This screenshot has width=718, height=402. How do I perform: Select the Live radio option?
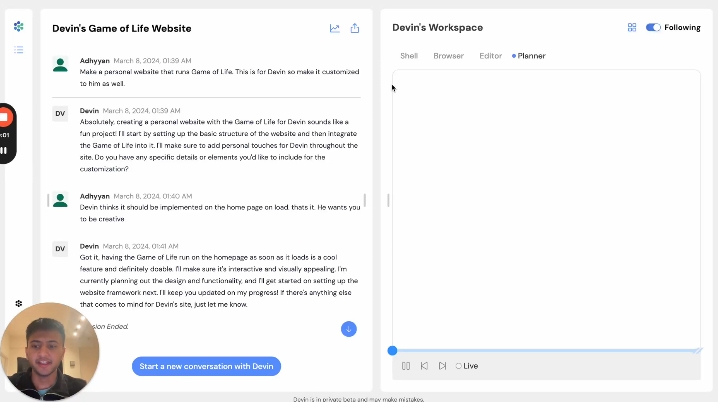click(x=459, y=366)
